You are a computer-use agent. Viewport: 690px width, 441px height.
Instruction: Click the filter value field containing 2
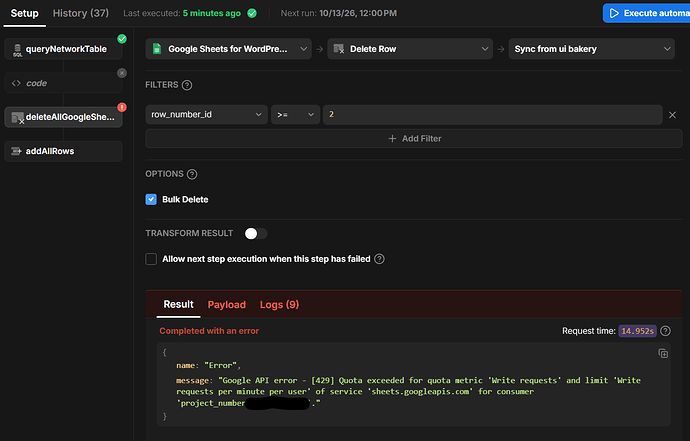click(492, 114)
